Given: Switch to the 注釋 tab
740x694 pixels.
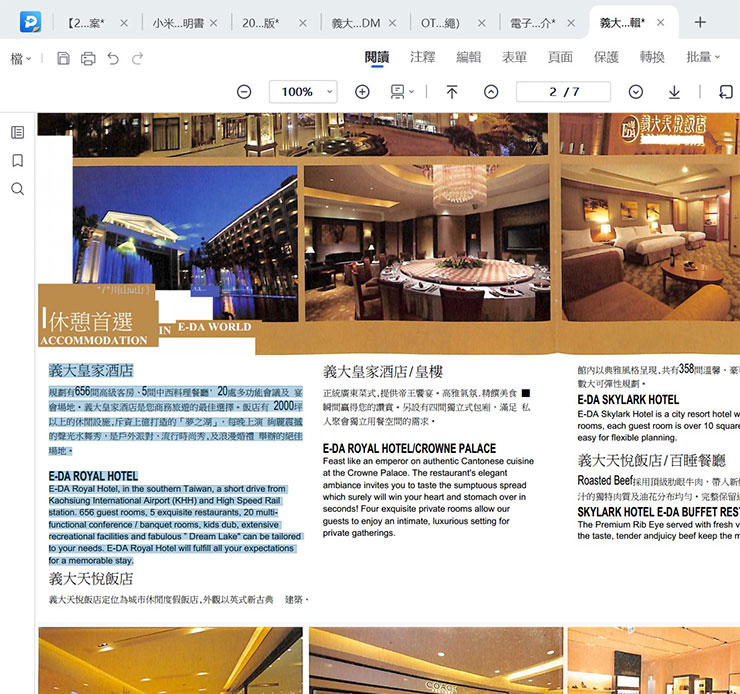Looking at the screenshot, I should 423,57.
